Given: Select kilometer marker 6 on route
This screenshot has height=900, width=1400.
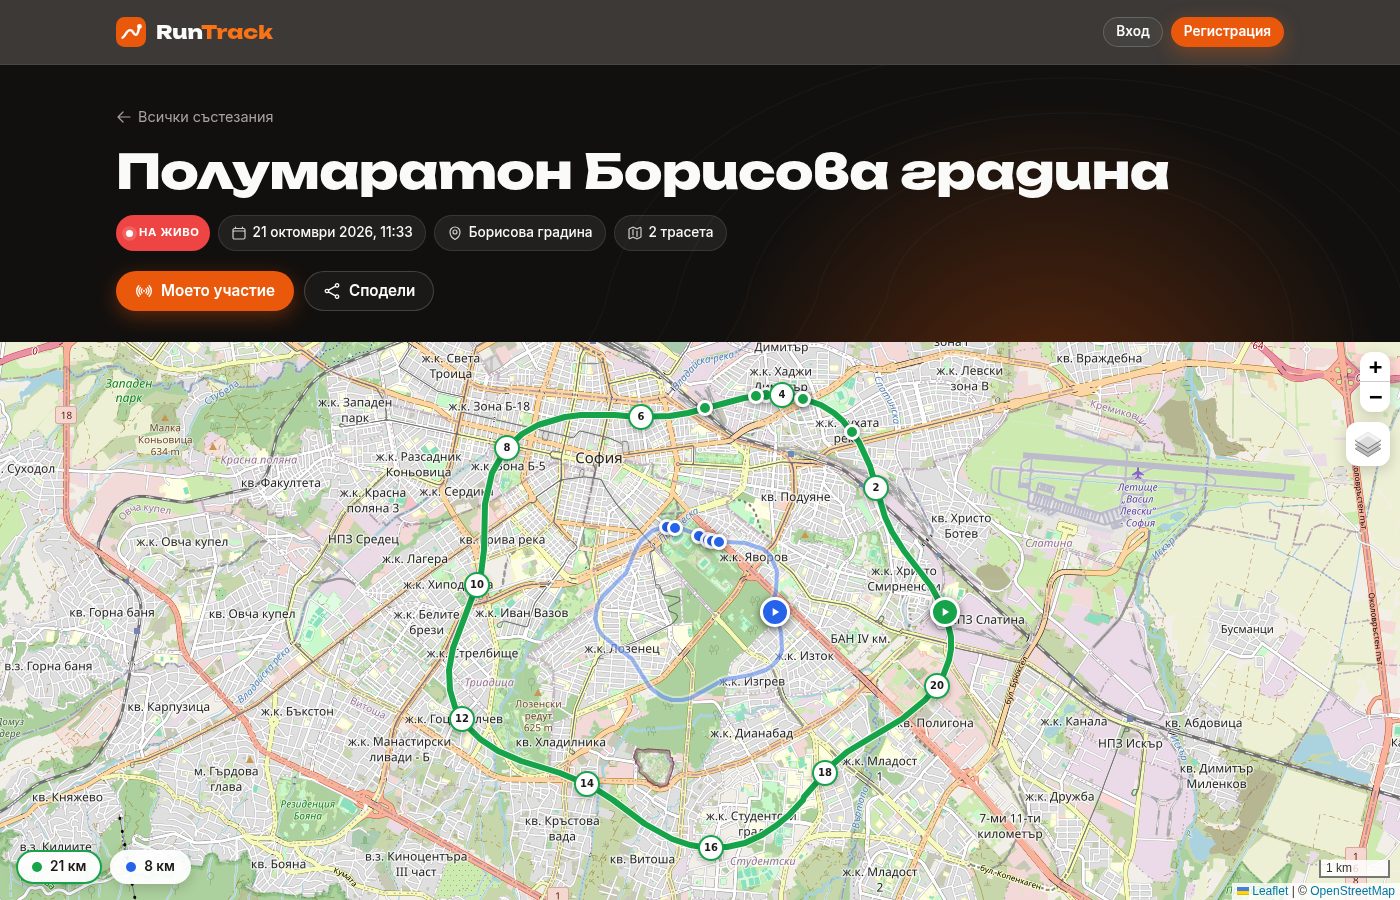Looking at the screenshot, I should pyautogui.click(x=641, y=416).
